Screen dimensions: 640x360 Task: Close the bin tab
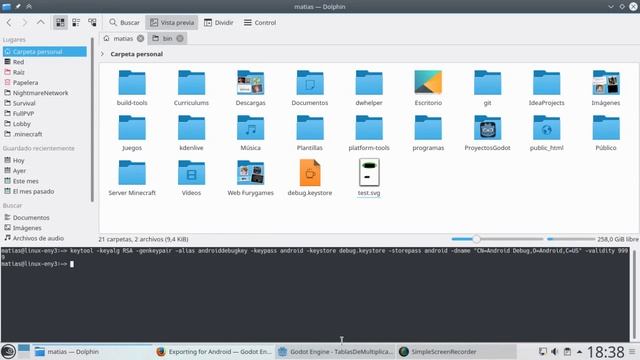(x=180, y=38)
